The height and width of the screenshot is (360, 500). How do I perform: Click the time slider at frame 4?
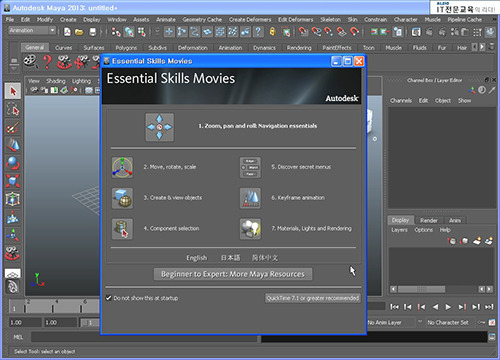point(53,306)
